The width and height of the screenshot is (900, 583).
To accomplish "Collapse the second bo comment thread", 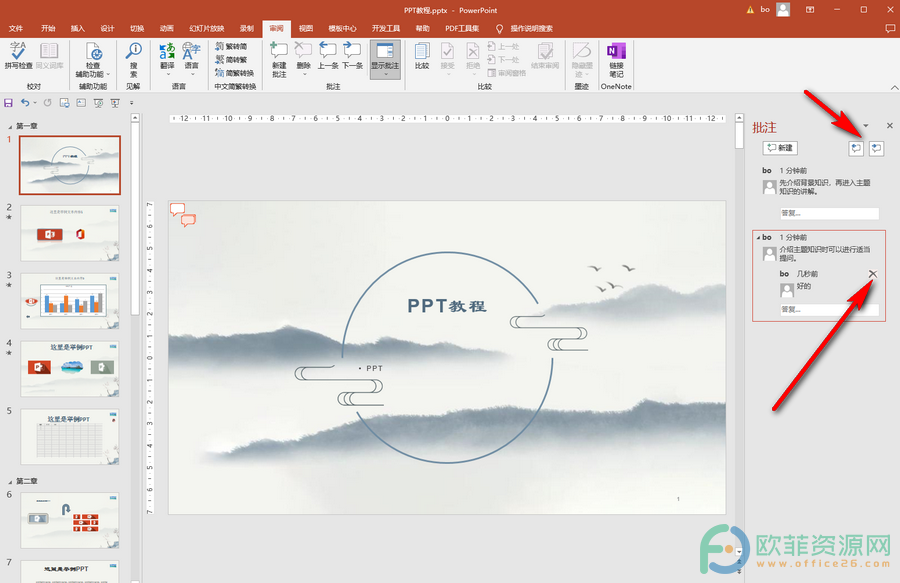I will 758,238.
